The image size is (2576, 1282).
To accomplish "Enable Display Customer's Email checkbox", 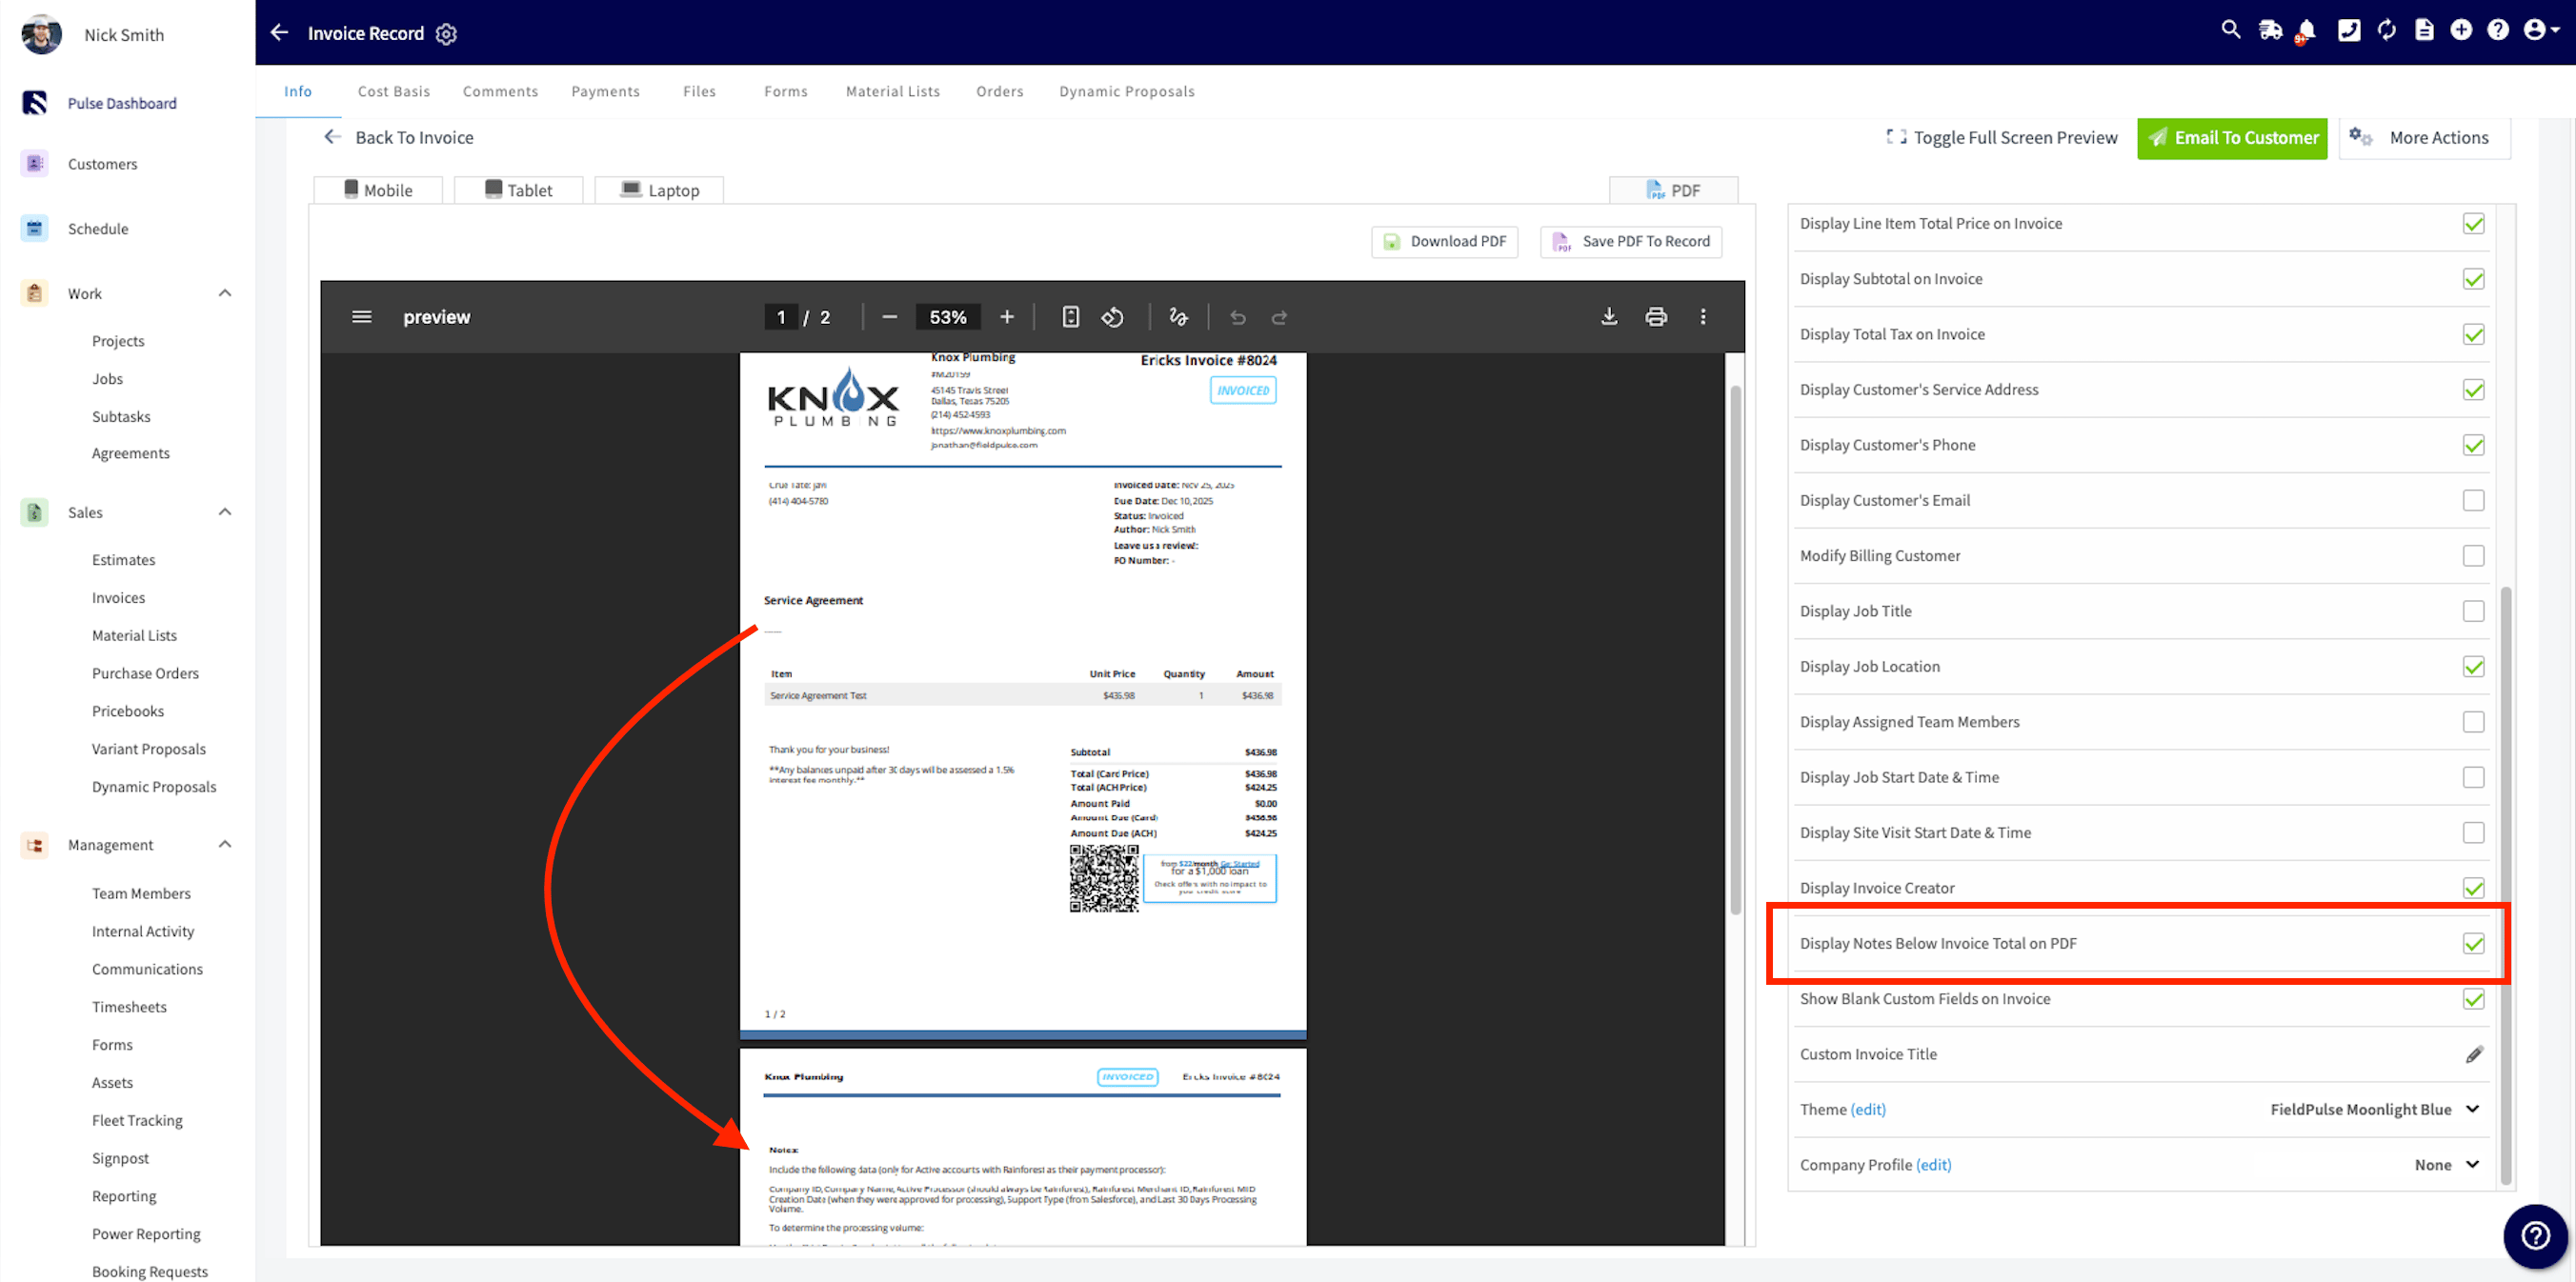I will (x=2473, y=500).
